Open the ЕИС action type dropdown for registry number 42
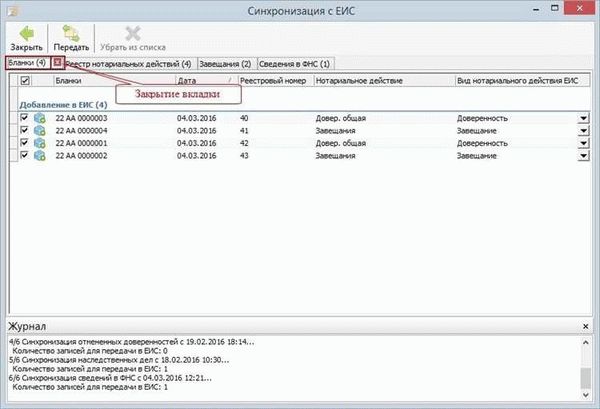600x409 pixels. [583, 143]
